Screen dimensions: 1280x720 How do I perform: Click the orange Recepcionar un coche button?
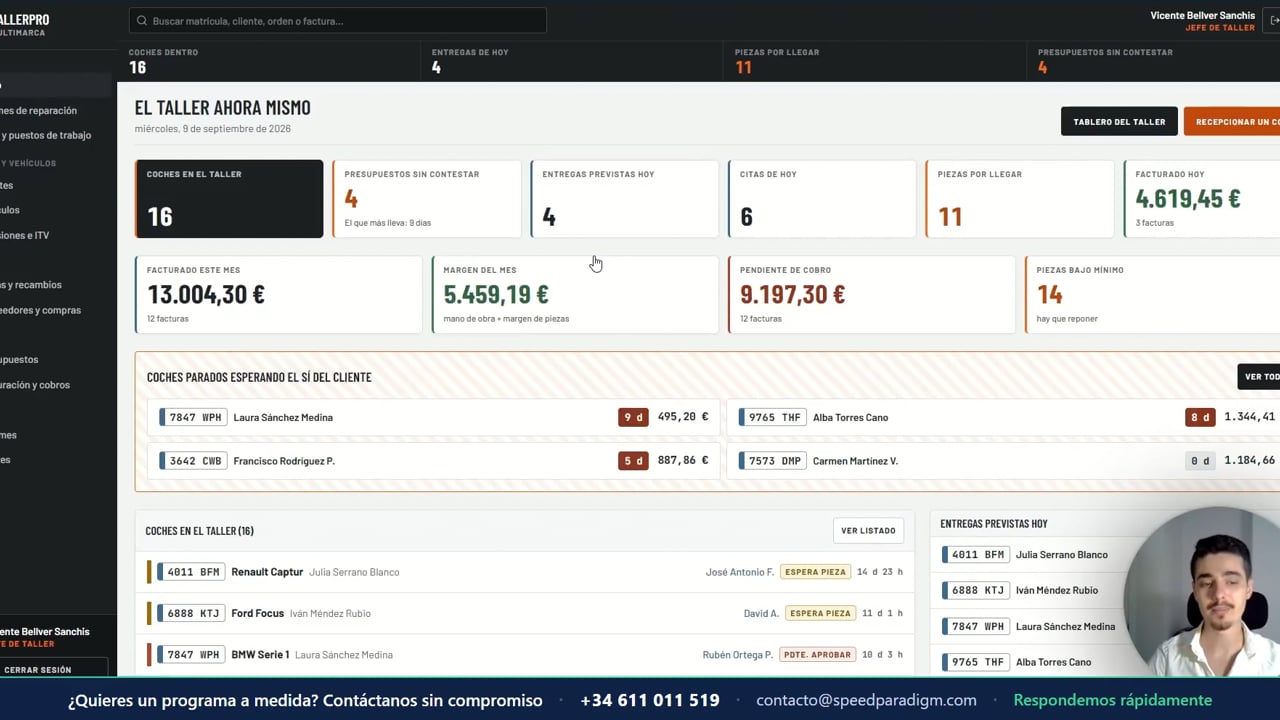click(x=1232, y=121)
